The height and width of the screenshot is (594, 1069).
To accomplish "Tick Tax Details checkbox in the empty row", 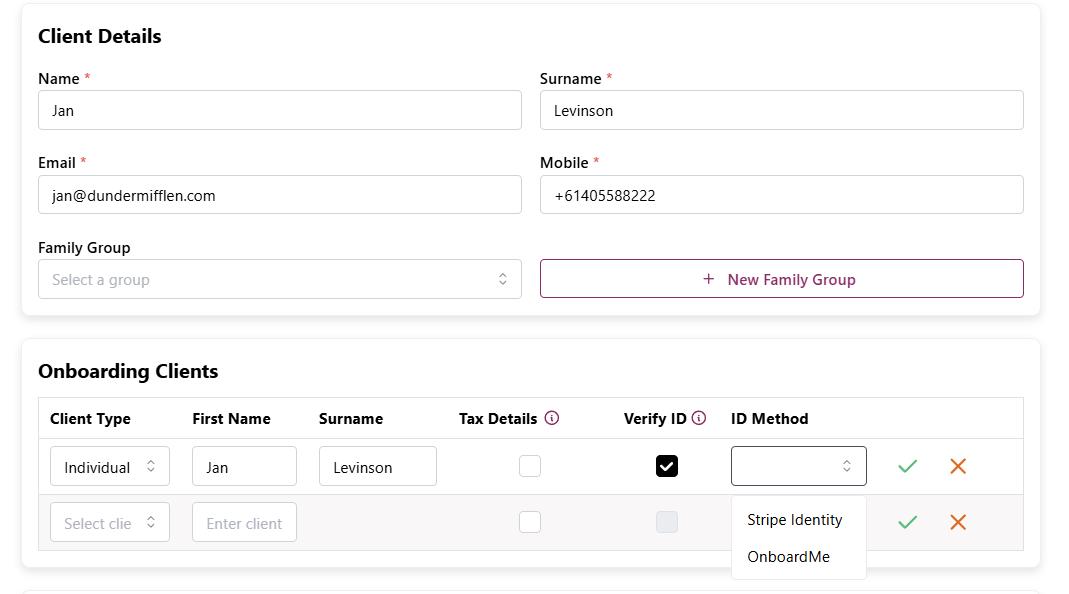I will [530, 522].
